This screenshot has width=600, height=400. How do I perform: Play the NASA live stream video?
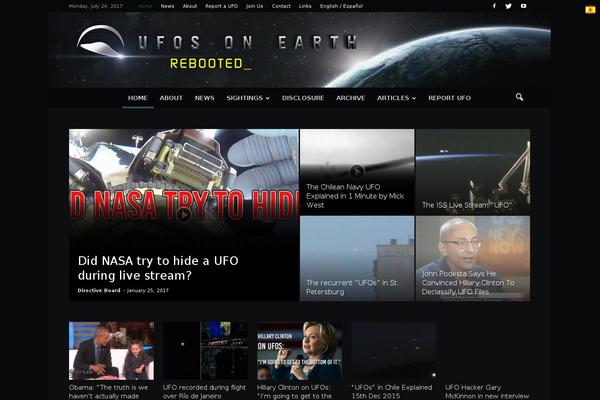point(183,215)
